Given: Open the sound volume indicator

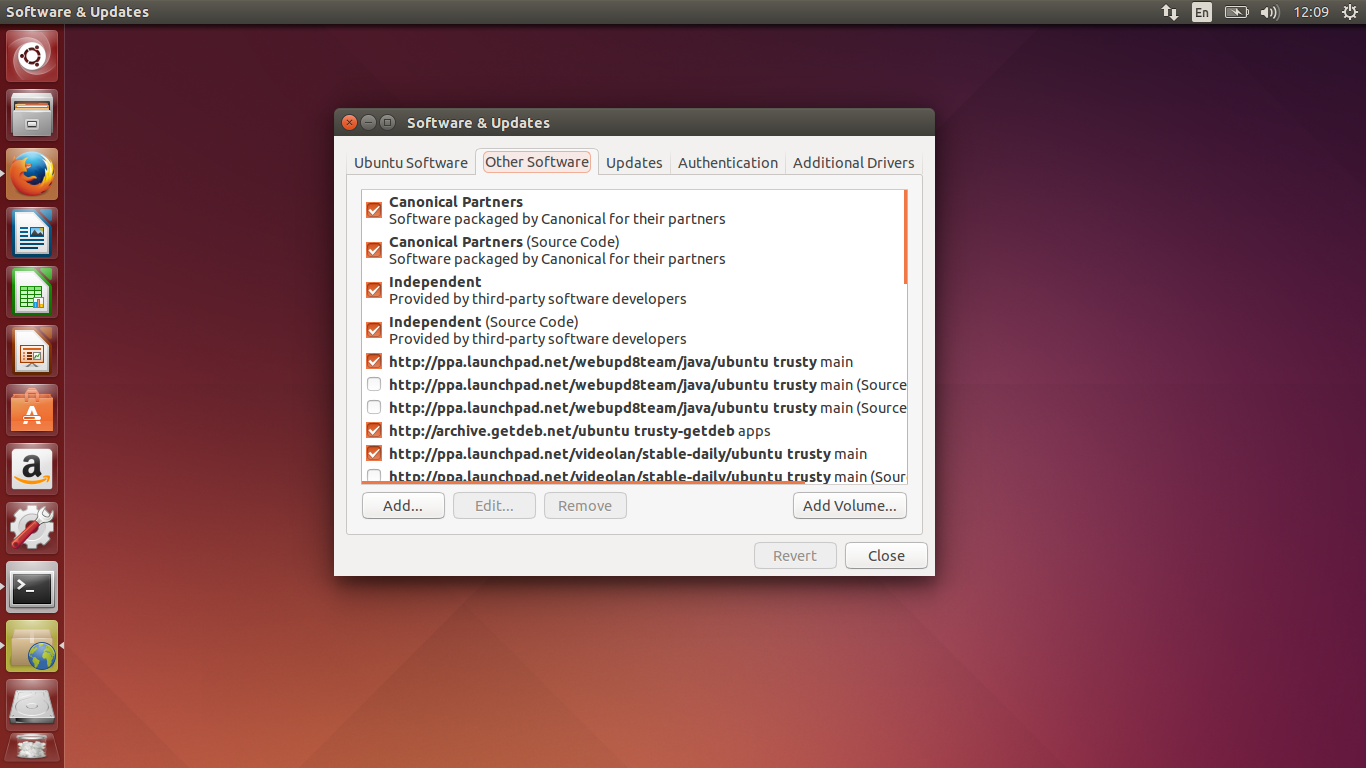Looking at the screenshot, I should pos(1270,12).
